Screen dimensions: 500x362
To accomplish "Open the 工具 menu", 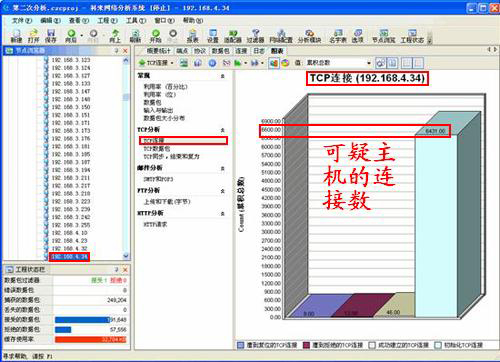I will click(136, 20).
